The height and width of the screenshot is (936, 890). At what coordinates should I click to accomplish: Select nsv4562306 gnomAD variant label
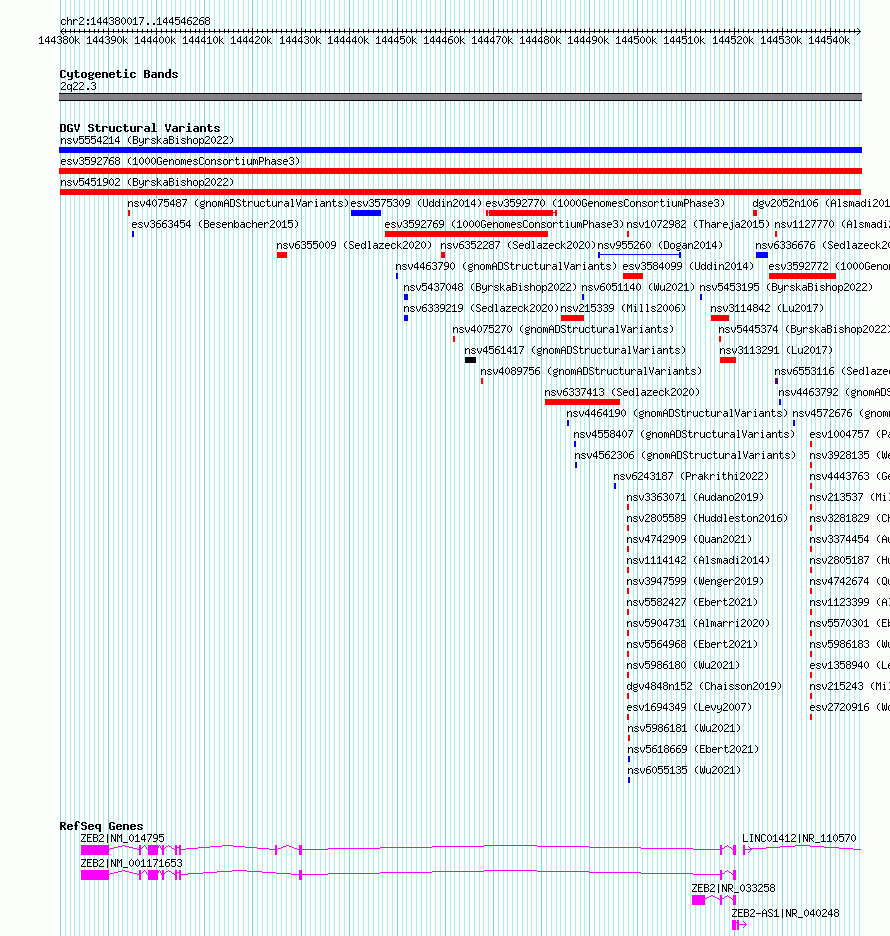click(x=685, y=455)
